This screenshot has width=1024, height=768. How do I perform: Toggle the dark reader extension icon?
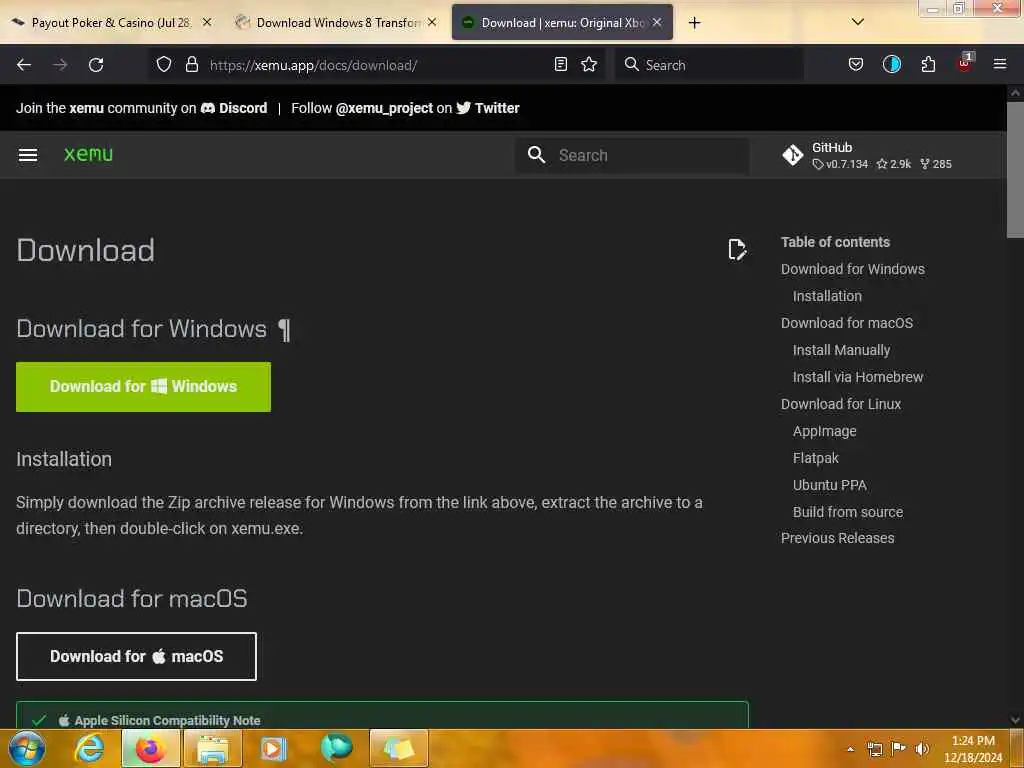891,65
